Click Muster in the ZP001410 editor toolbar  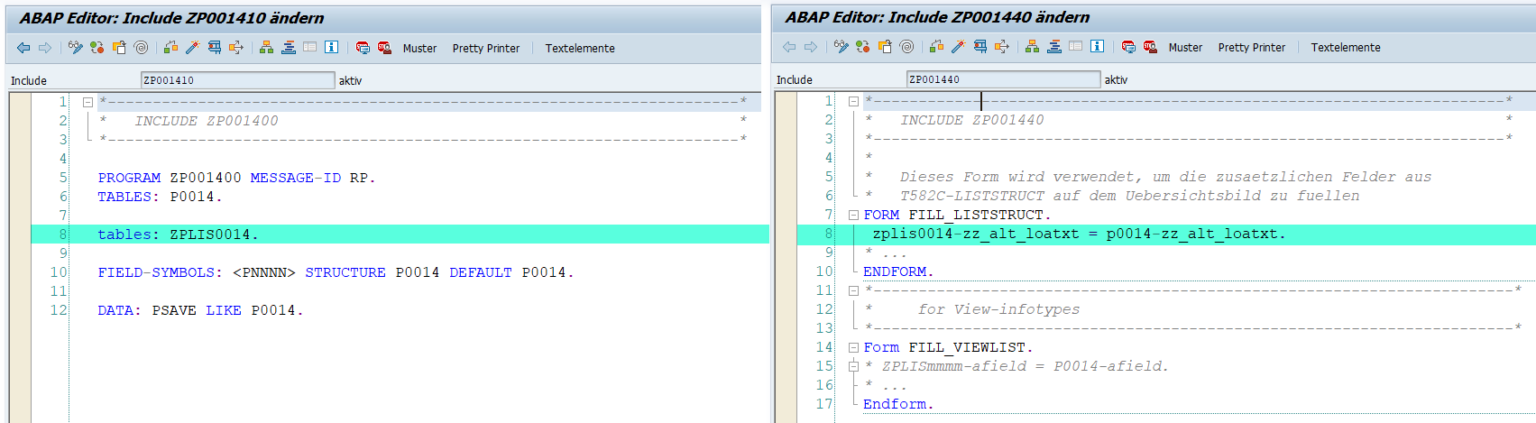click(x=420, y=48)
